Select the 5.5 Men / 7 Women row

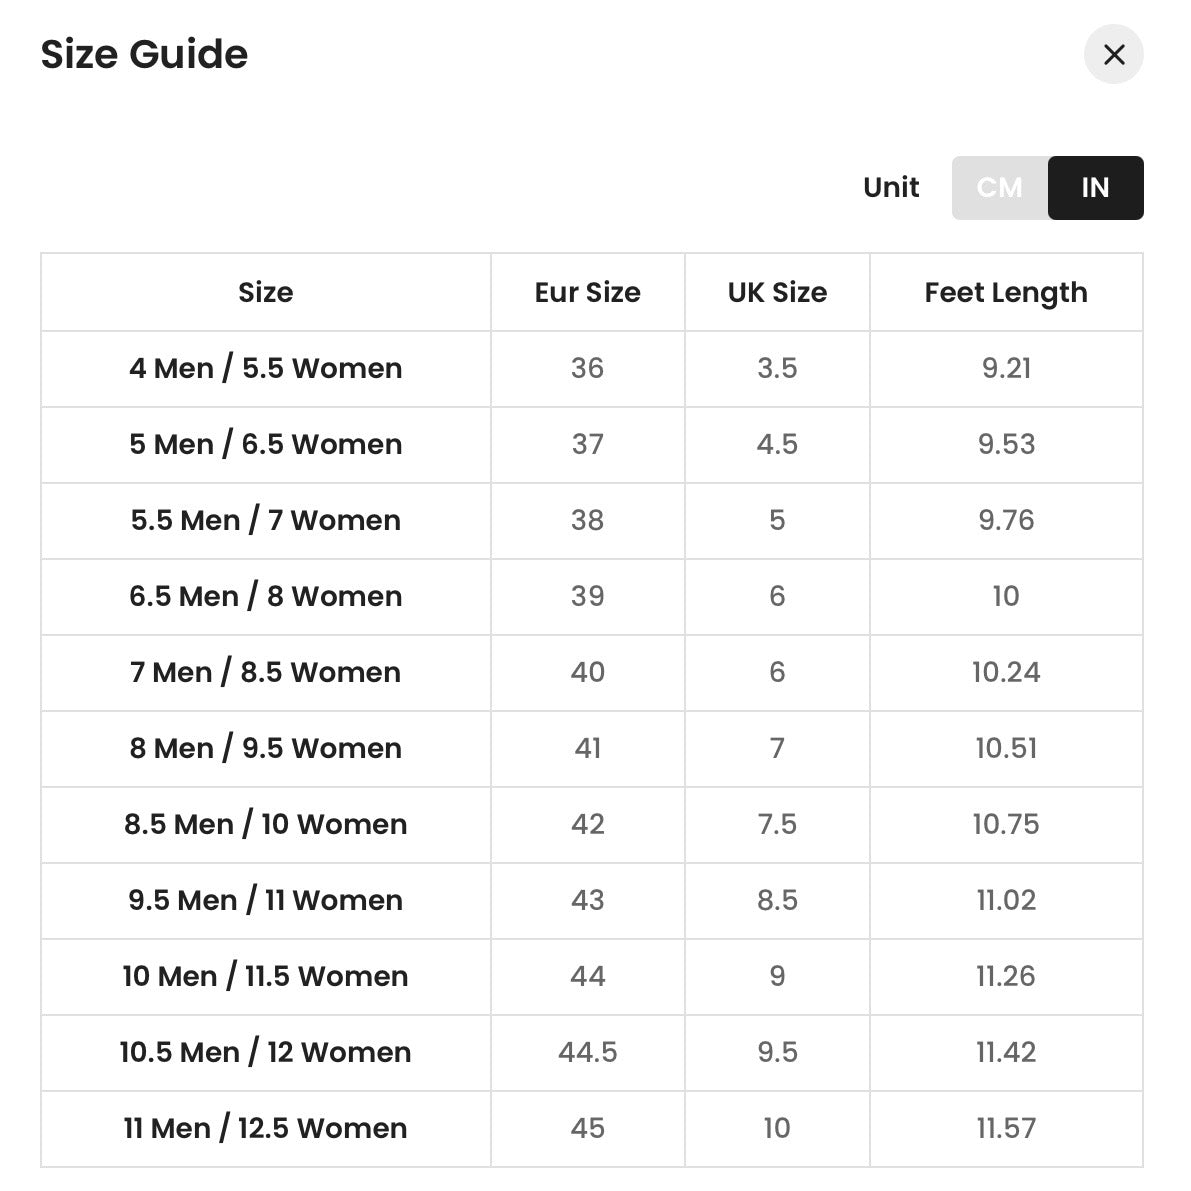(x=592, y=520)
